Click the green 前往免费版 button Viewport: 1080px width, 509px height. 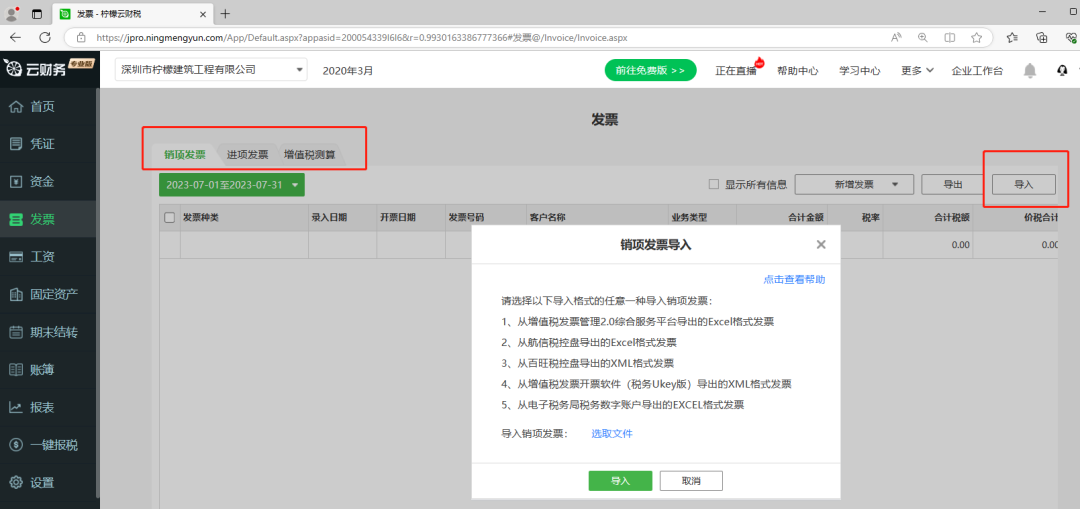tap(650, 70)
